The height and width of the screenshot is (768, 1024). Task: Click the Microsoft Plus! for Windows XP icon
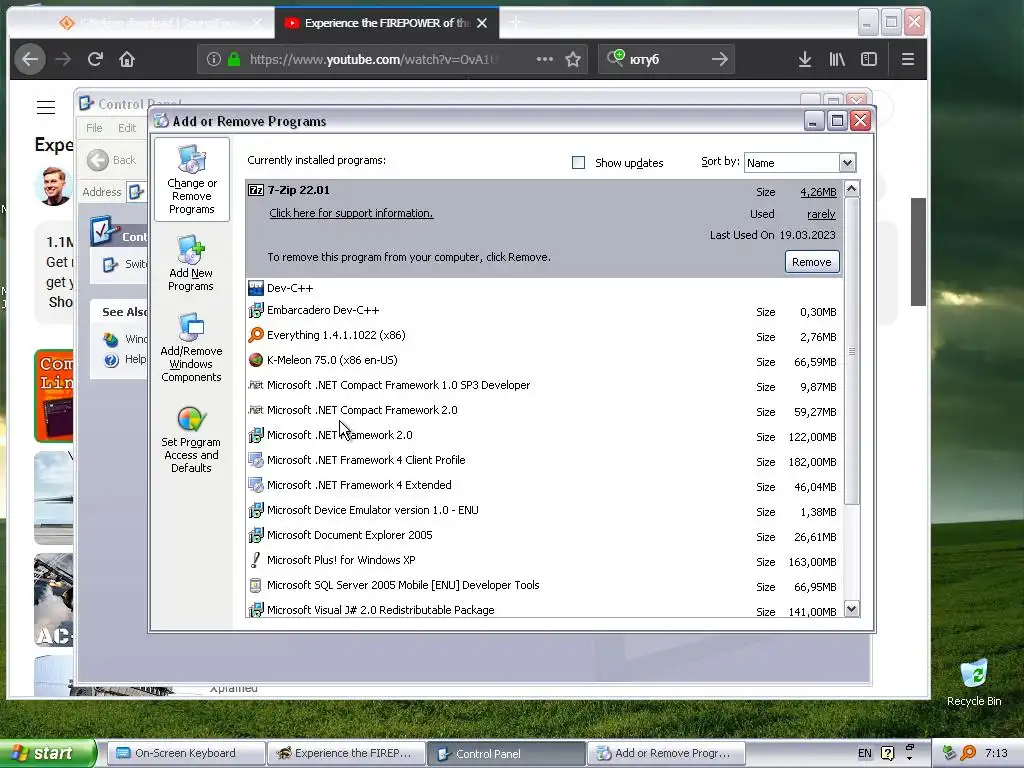(255, 560)
